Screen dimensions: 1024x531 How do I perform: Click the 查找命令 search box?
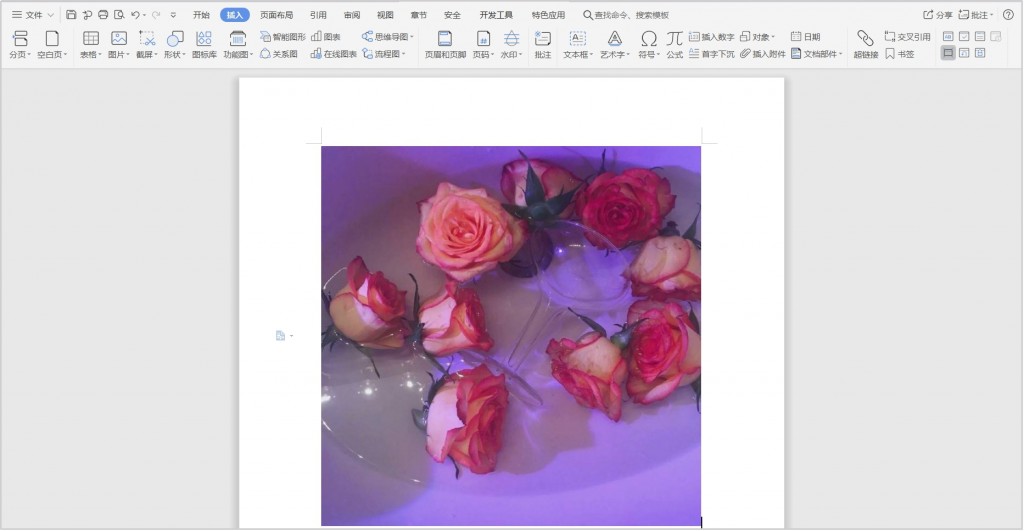click(x=626, y=14)
